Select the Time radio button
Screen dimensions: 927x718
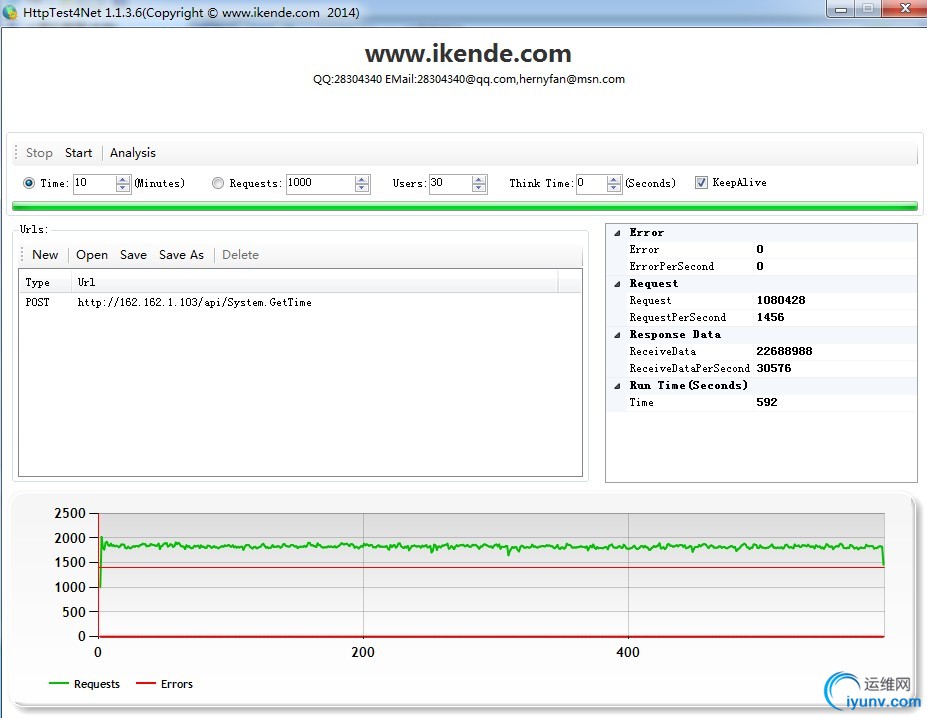coord(28,183)
